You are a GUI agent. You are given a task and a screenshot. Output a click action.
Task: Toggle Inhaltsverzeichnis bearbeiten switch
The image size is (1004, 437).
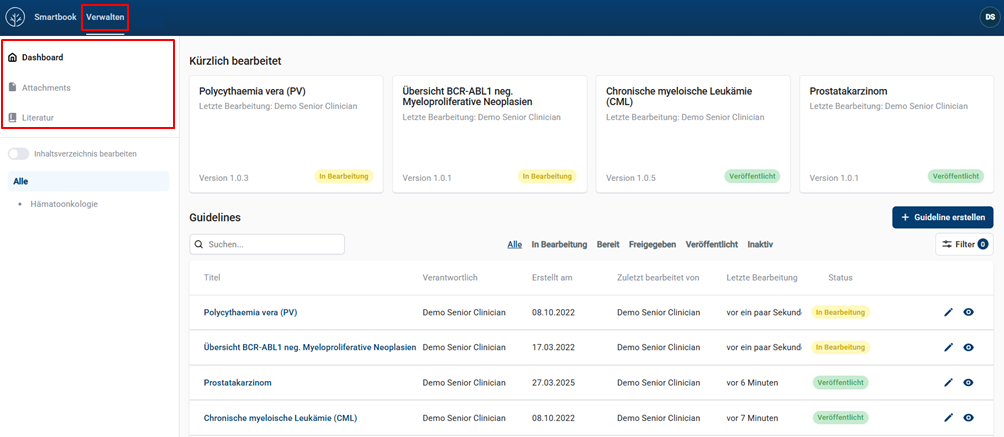click(18, 154)
